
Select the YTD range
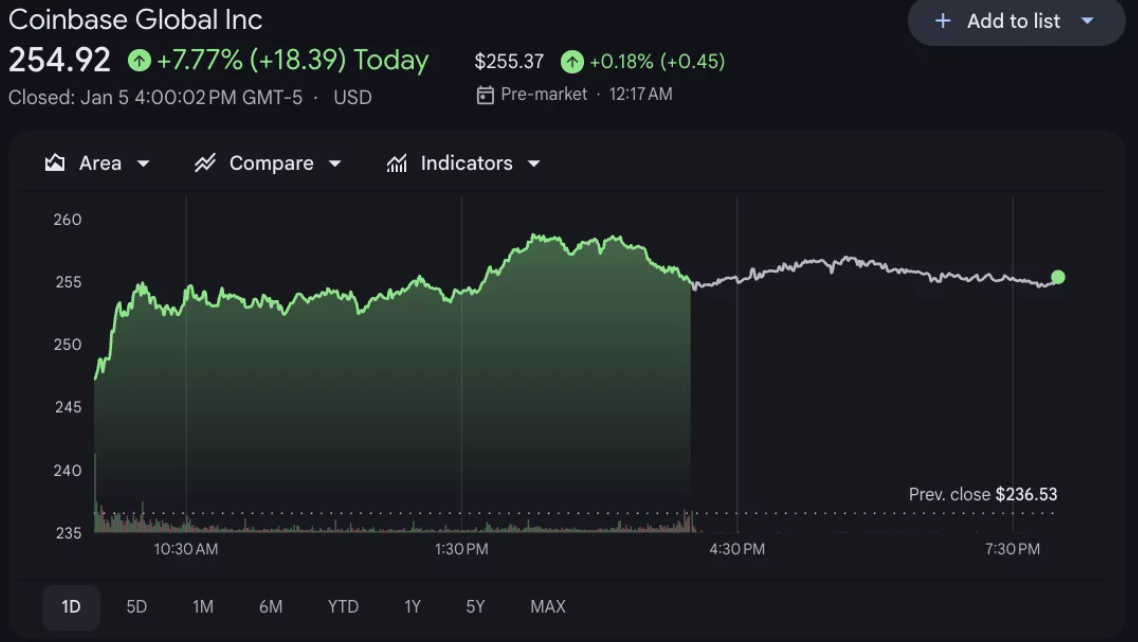click(343, 606)
